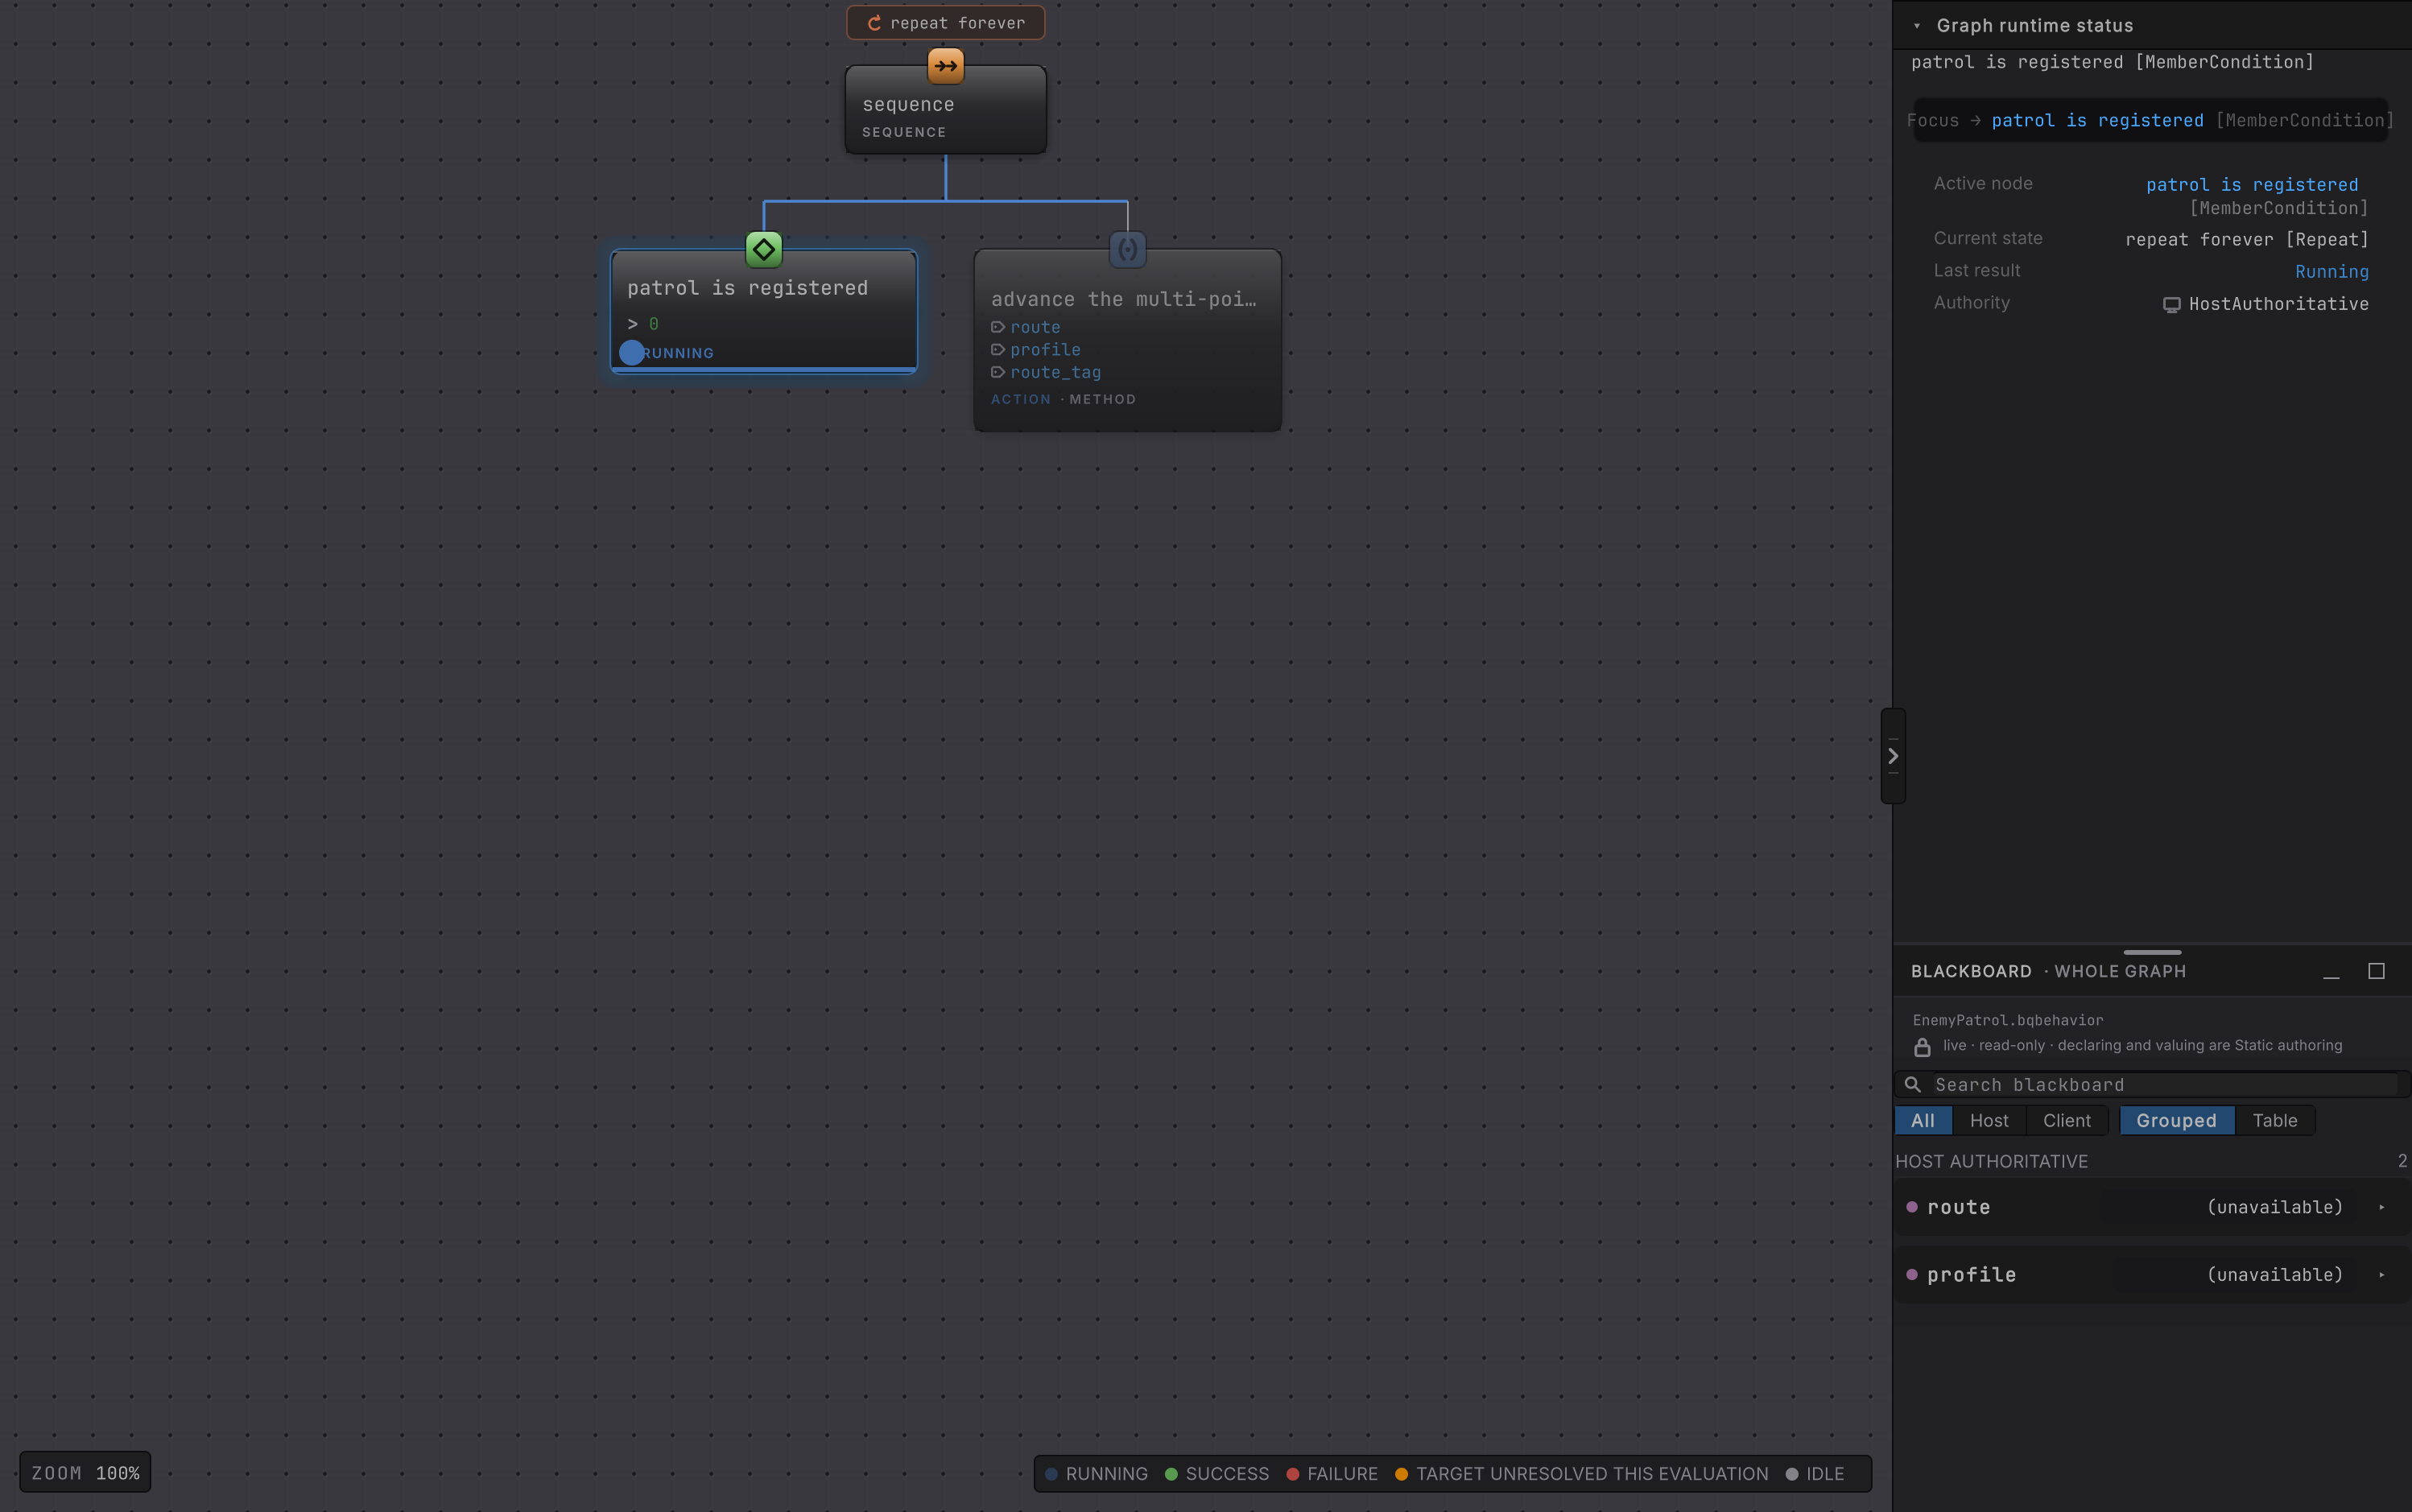Image resolution: width=2412 pixels, height=1512 pixels.
Task: Expand the route blackboard entry
Action: 2381,1207
